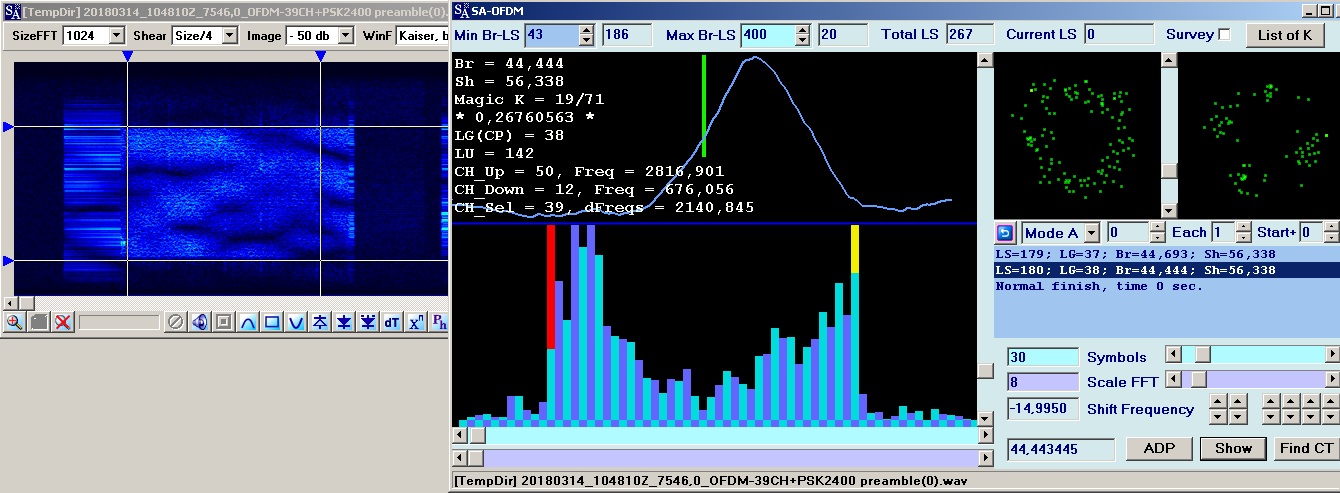
Task: Select the arch-shaped filter icon
Action: 248,322
